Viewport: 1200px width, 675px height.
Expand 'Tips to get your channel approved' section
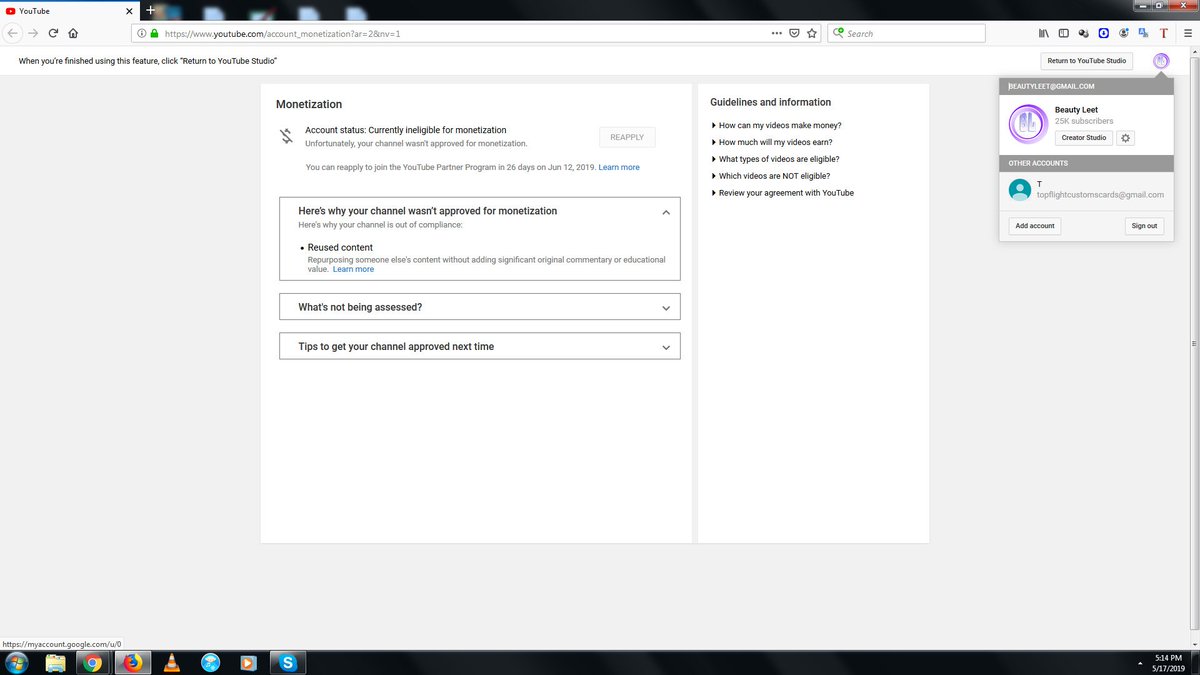(x=480, y=346)
